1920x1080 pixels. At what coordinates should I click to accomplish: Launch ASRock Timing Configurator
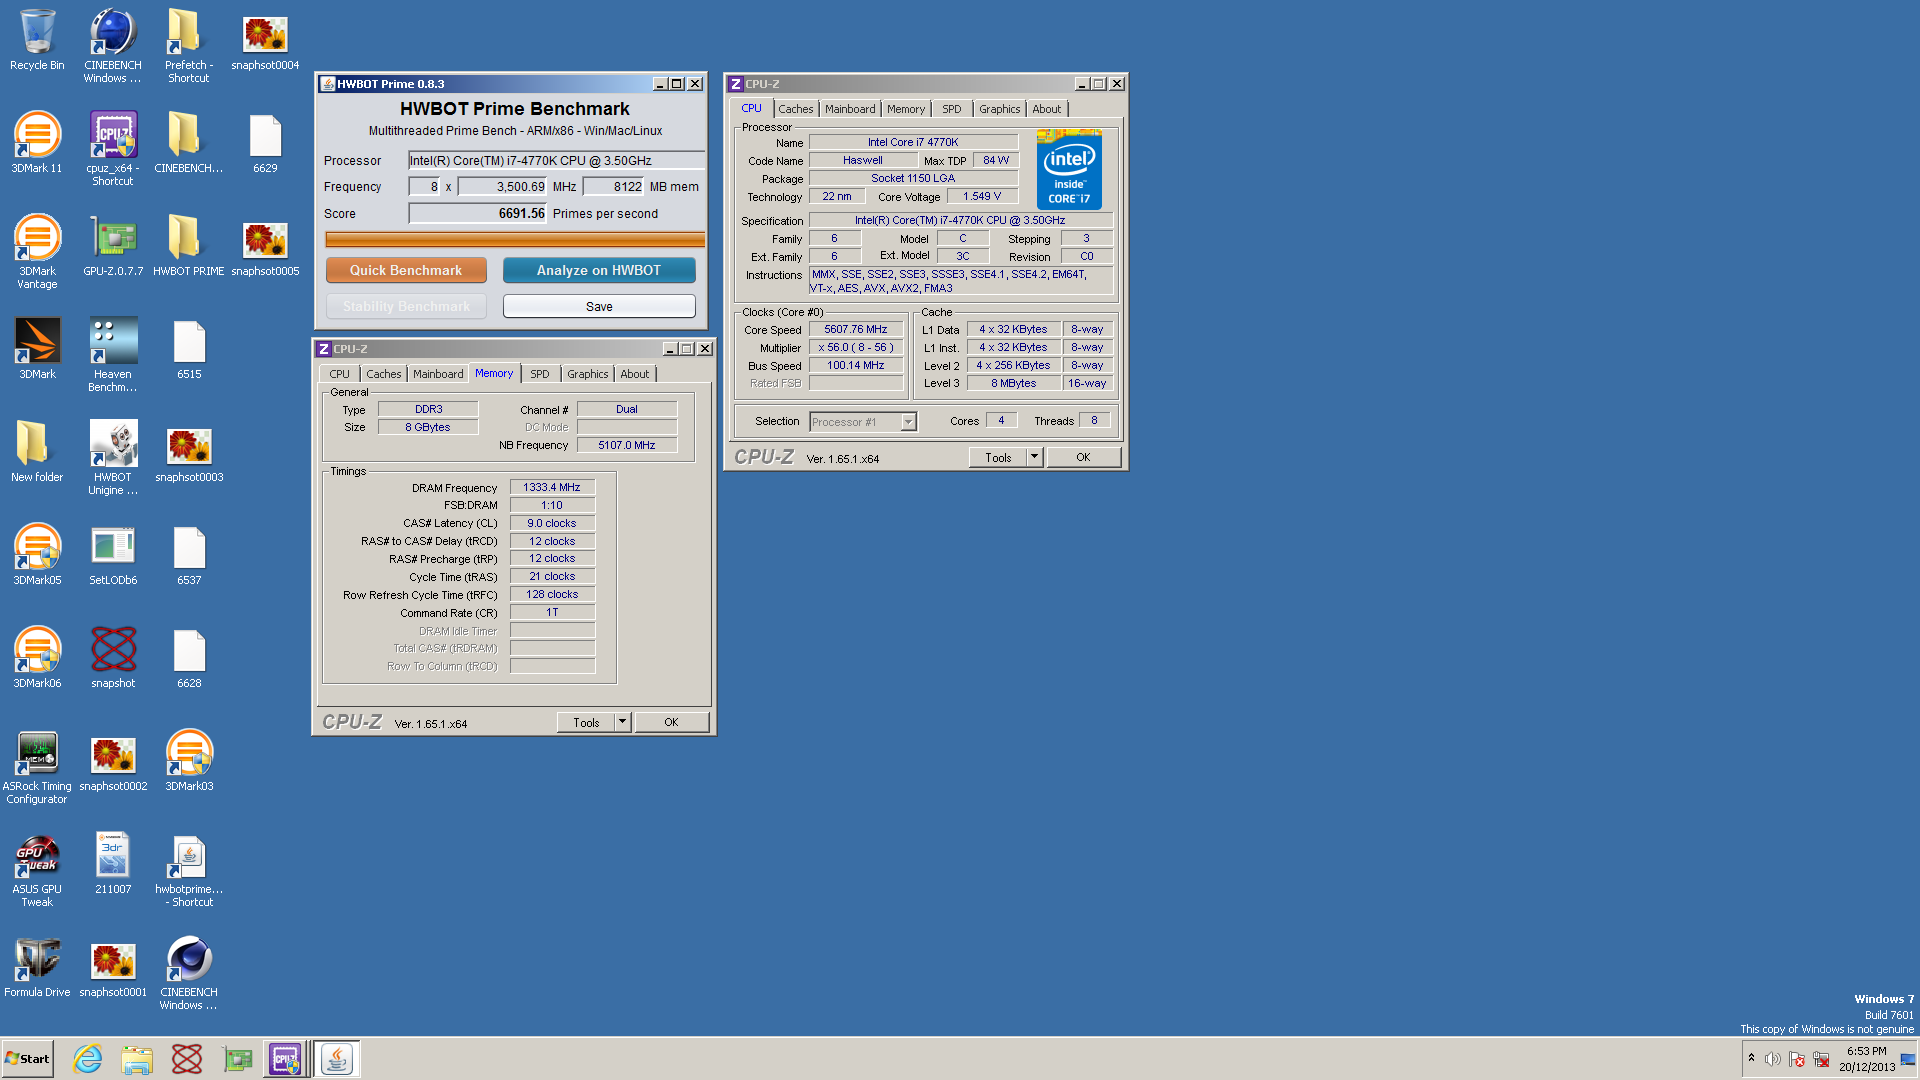[37, 767]
